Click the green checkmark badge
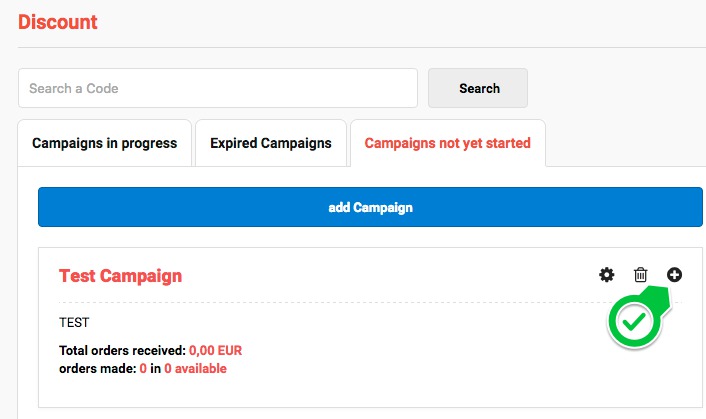706x419 pixels. pyautogui.click(x=634, y=322)
